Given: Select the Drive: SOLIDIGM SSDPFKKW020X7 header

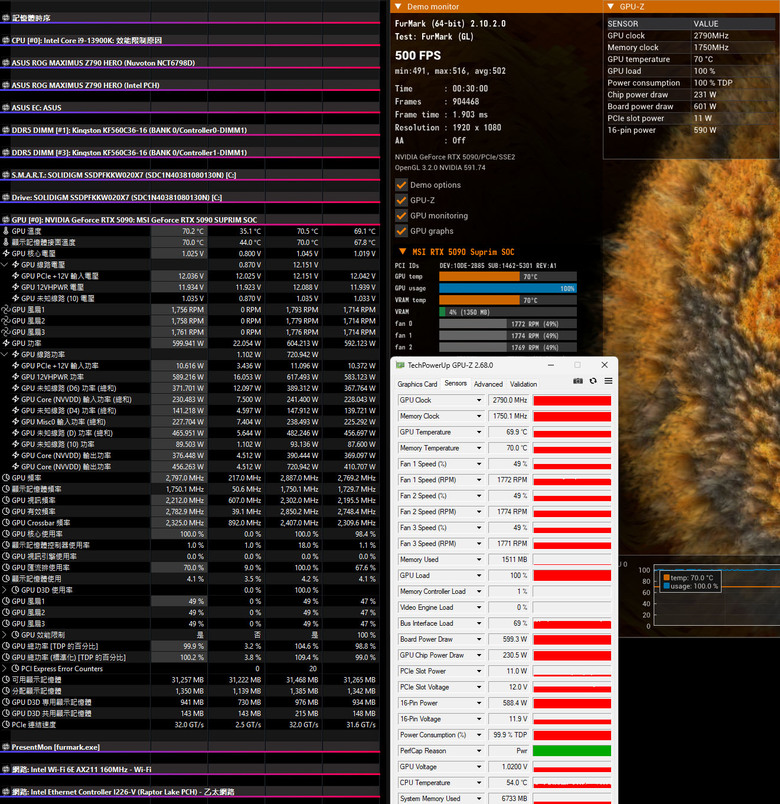Looking at the screenshot, I should 190,198.
